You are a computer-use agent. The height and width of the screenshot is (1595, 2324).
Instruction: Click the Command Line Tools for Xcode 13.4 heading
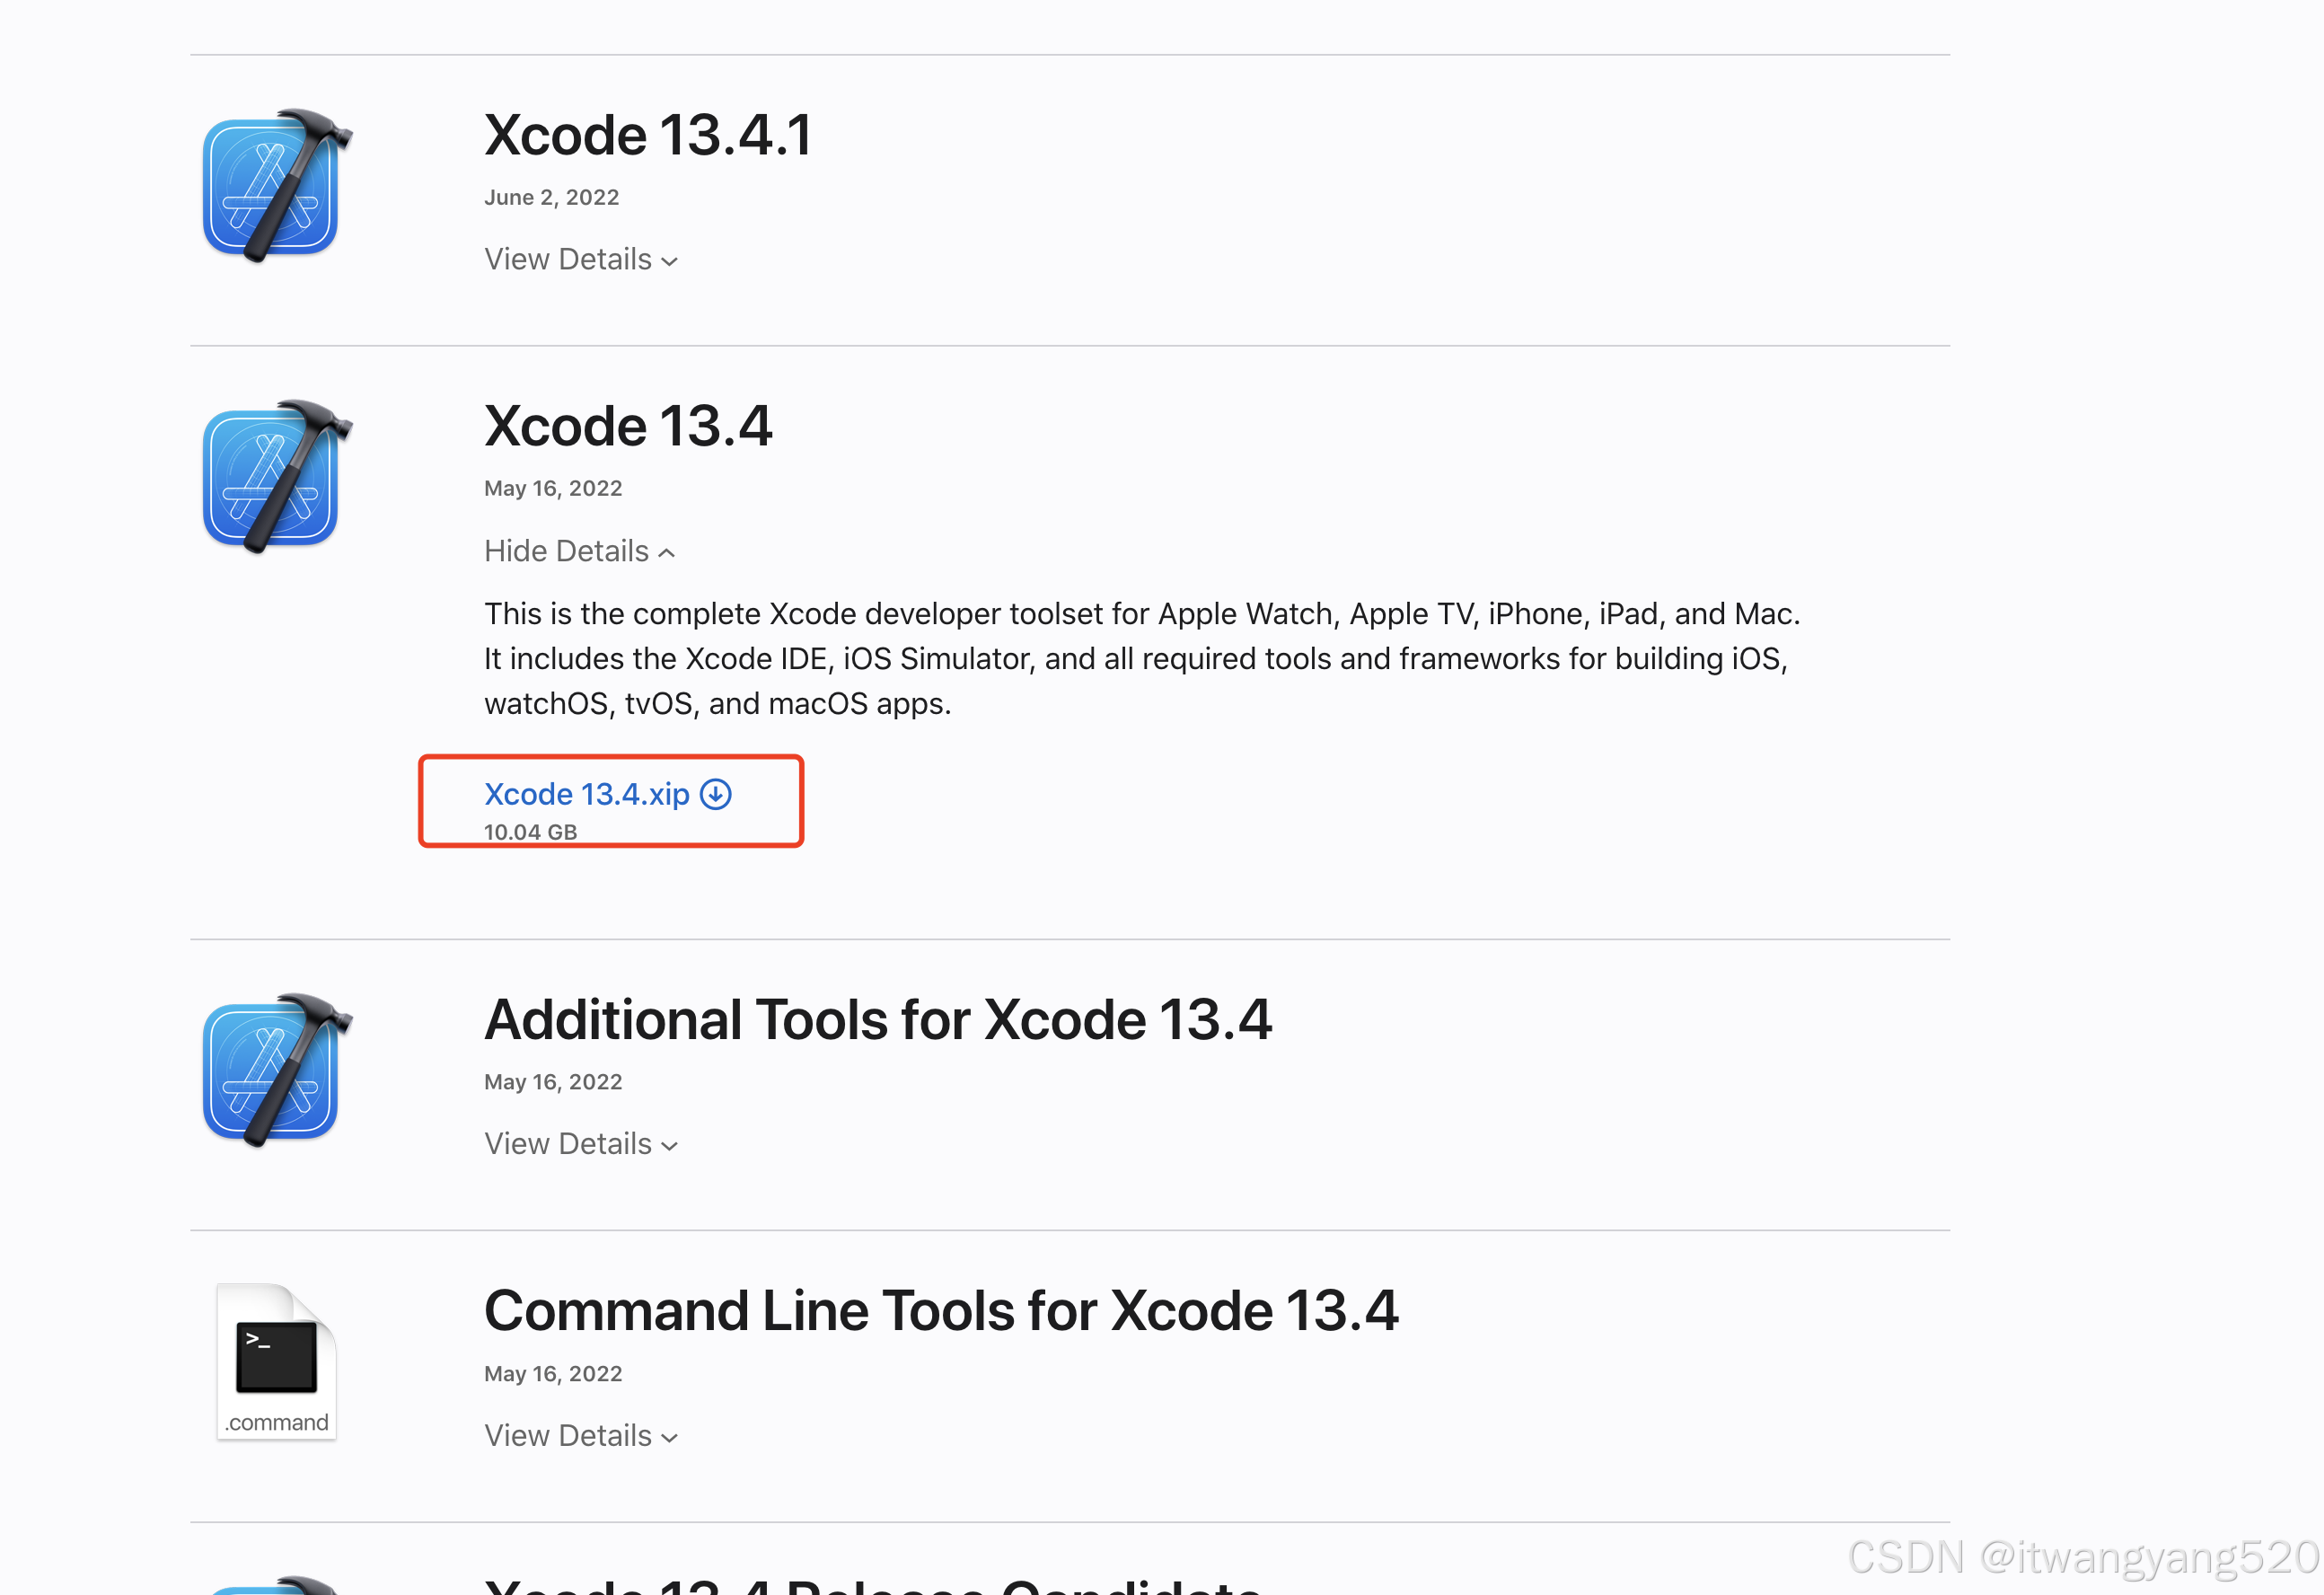941,1311
